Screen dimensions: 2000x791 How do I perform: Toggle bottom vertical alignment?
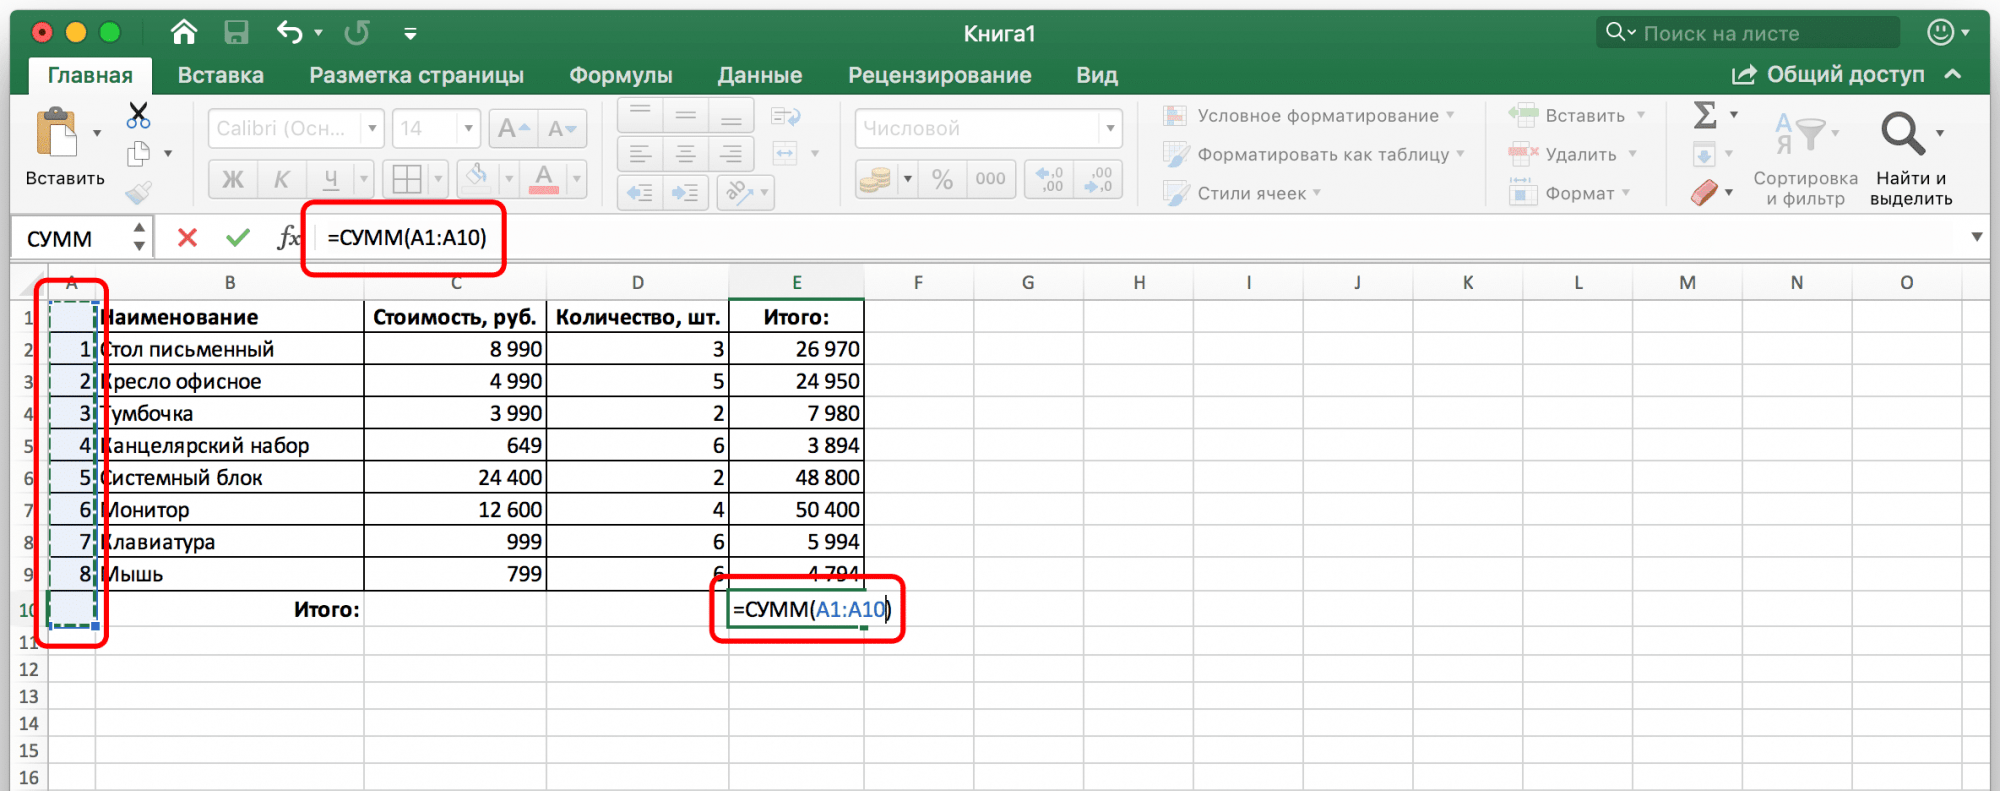click(x=732, y=116)
